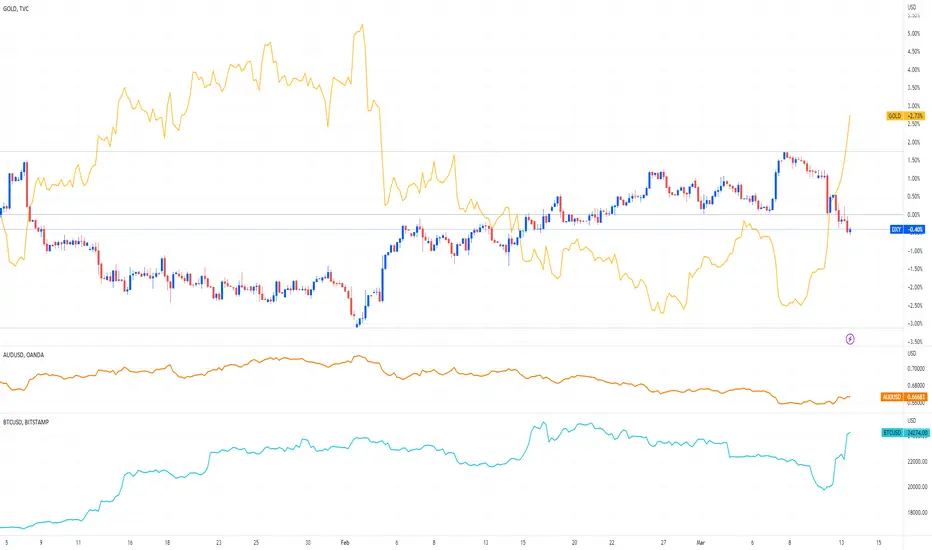Click the 22000.00 level on BTCUSD axis
The width and height of the screenshot is (932, 550).
click(x=917, y=461)
